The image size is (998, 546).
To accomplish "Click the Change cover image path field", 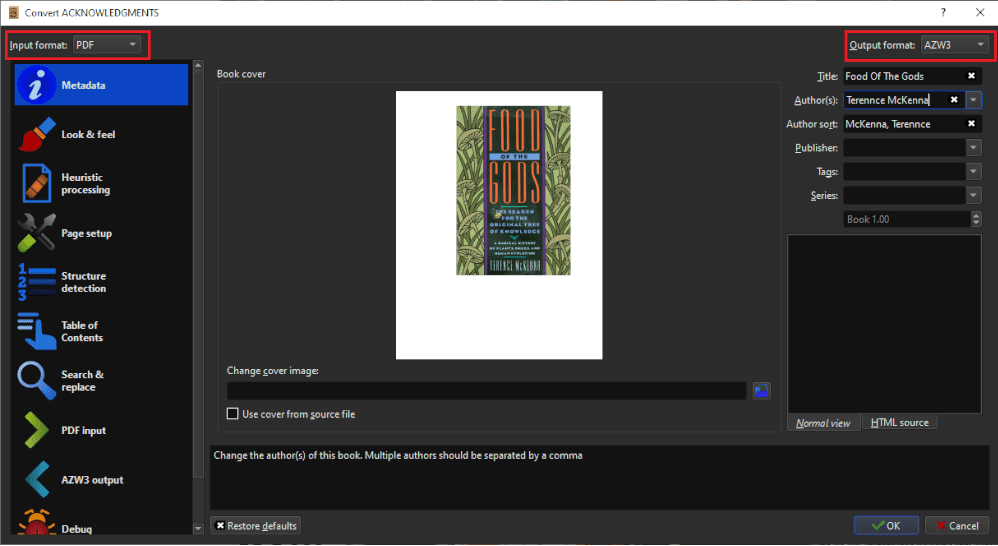I will point(486,391).
